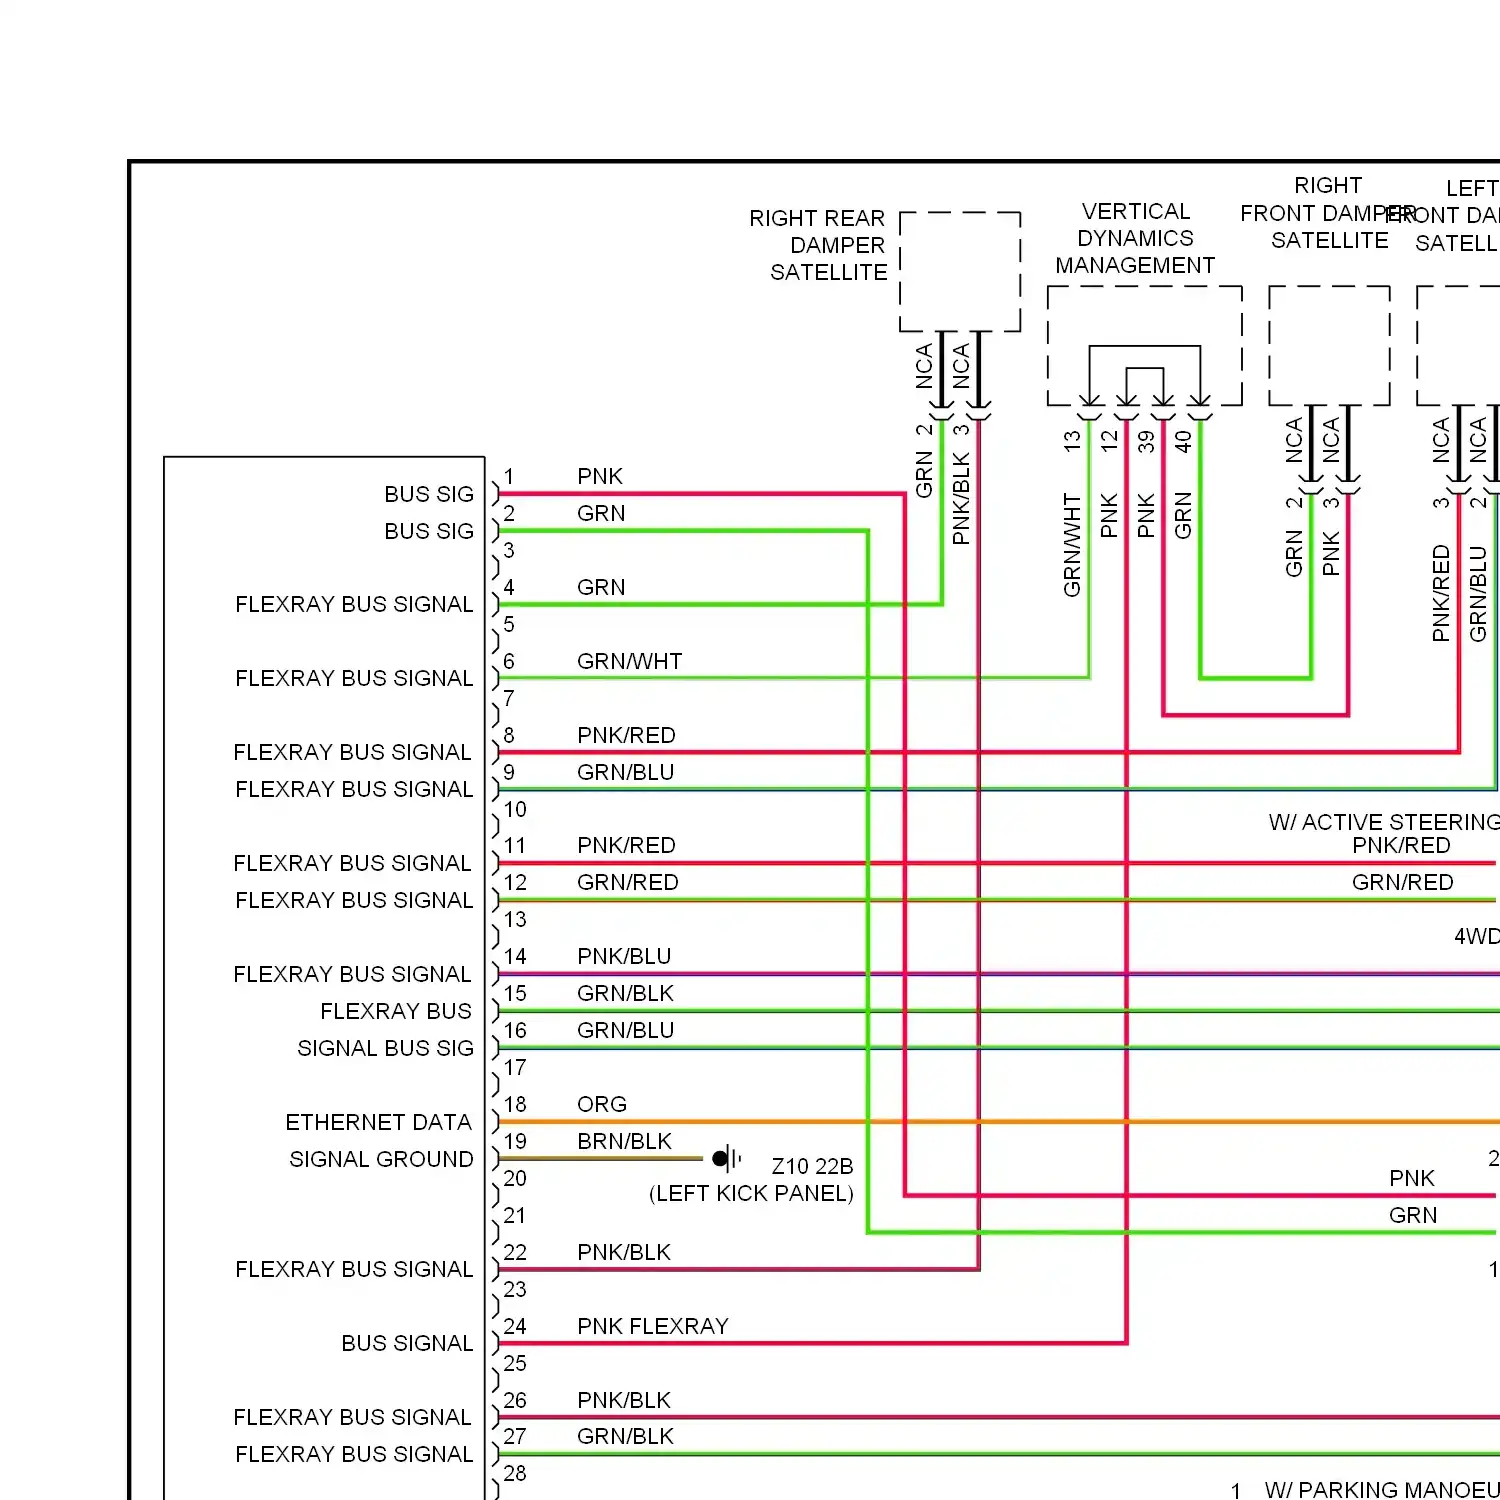Click the "W/ ACTIVE STEERING" note
Screen dimensions: 1500x1500
point(1384,822)
